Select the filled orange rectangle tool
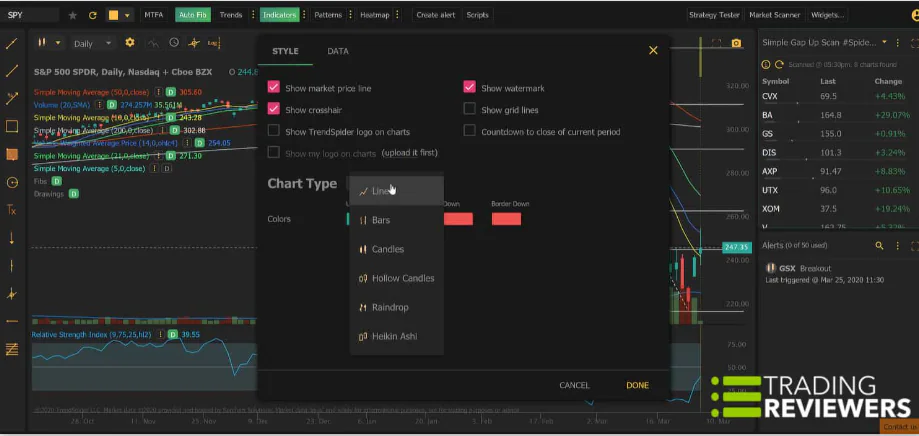Image resolution: width=919 pixels, height=436 pixels. tap(12, 154)
